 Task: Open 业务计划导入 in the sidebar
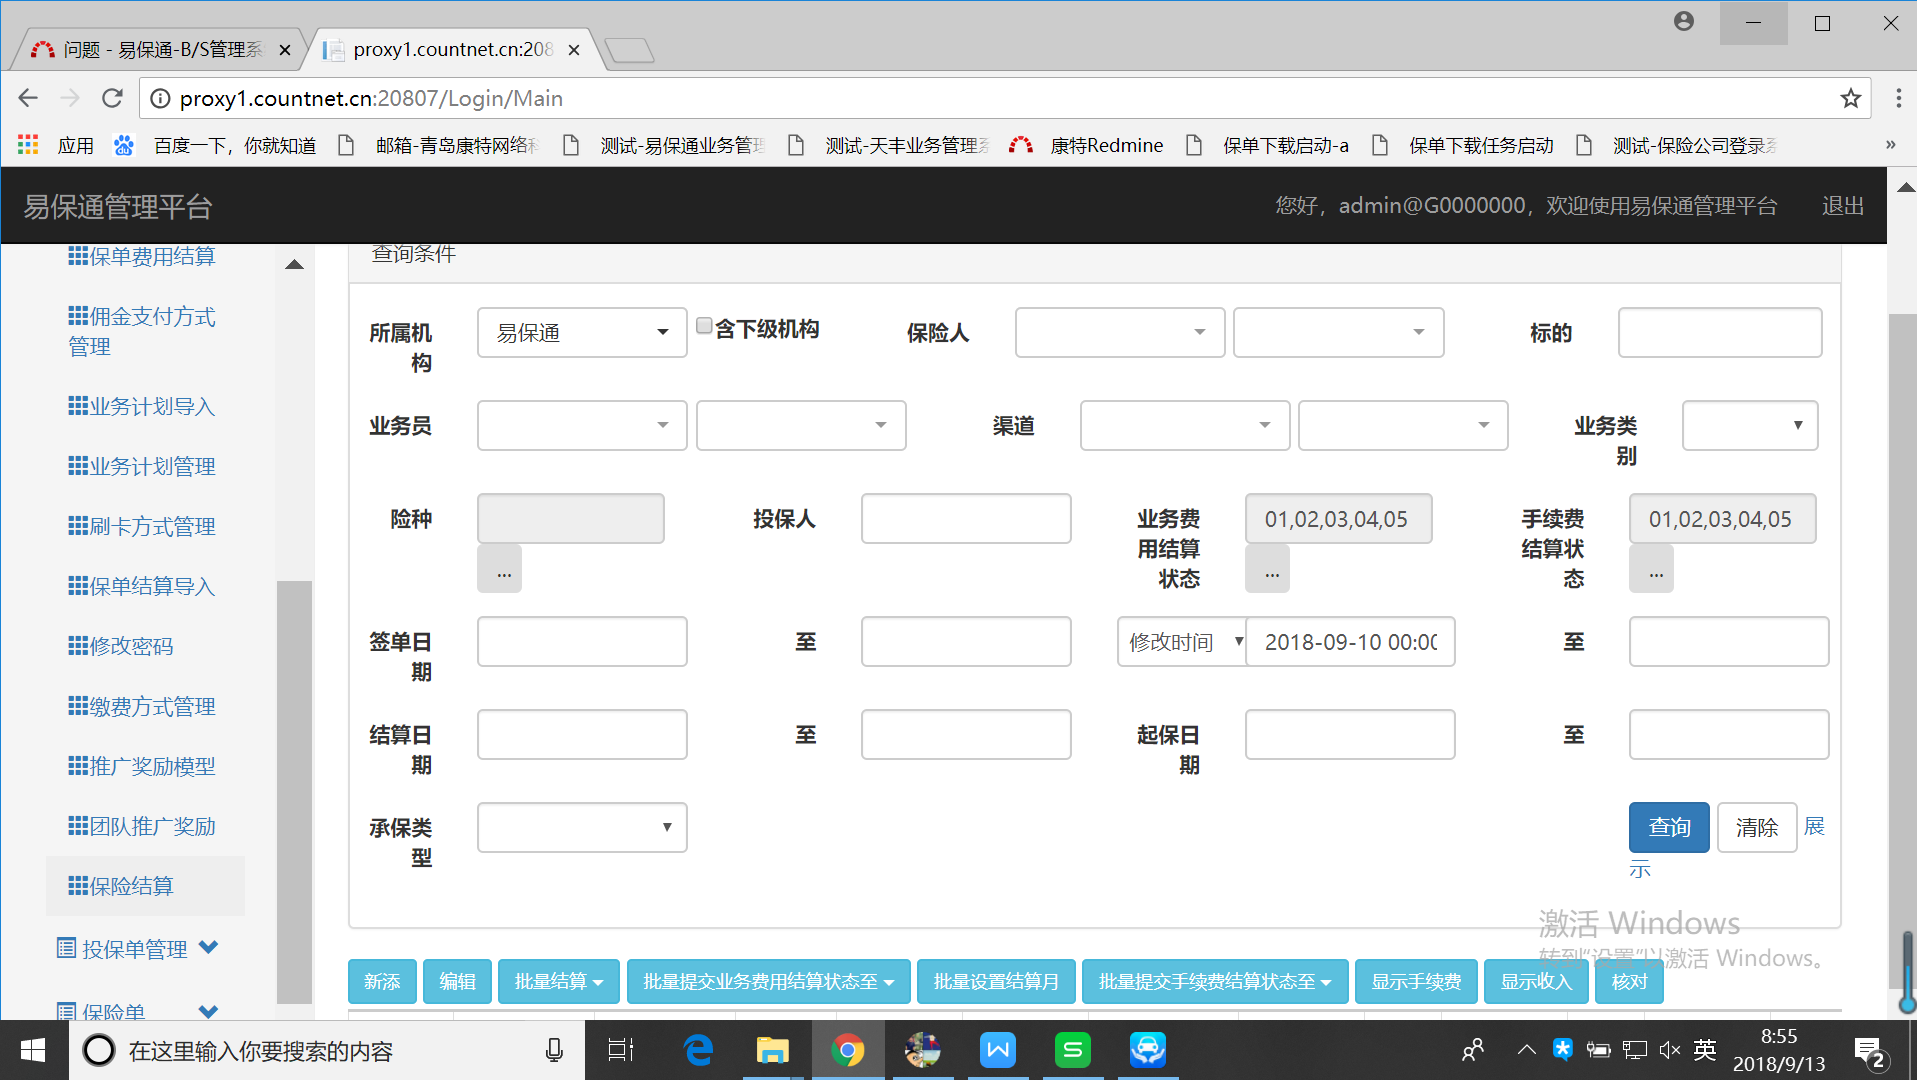142,407
